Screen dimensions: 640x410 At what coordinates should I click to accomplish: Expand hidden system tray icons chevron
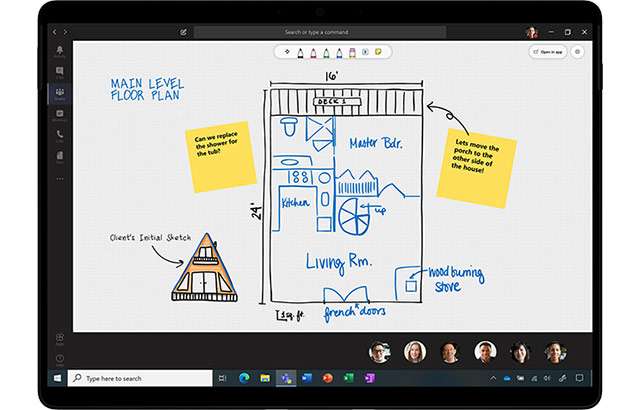coord(493,378)
